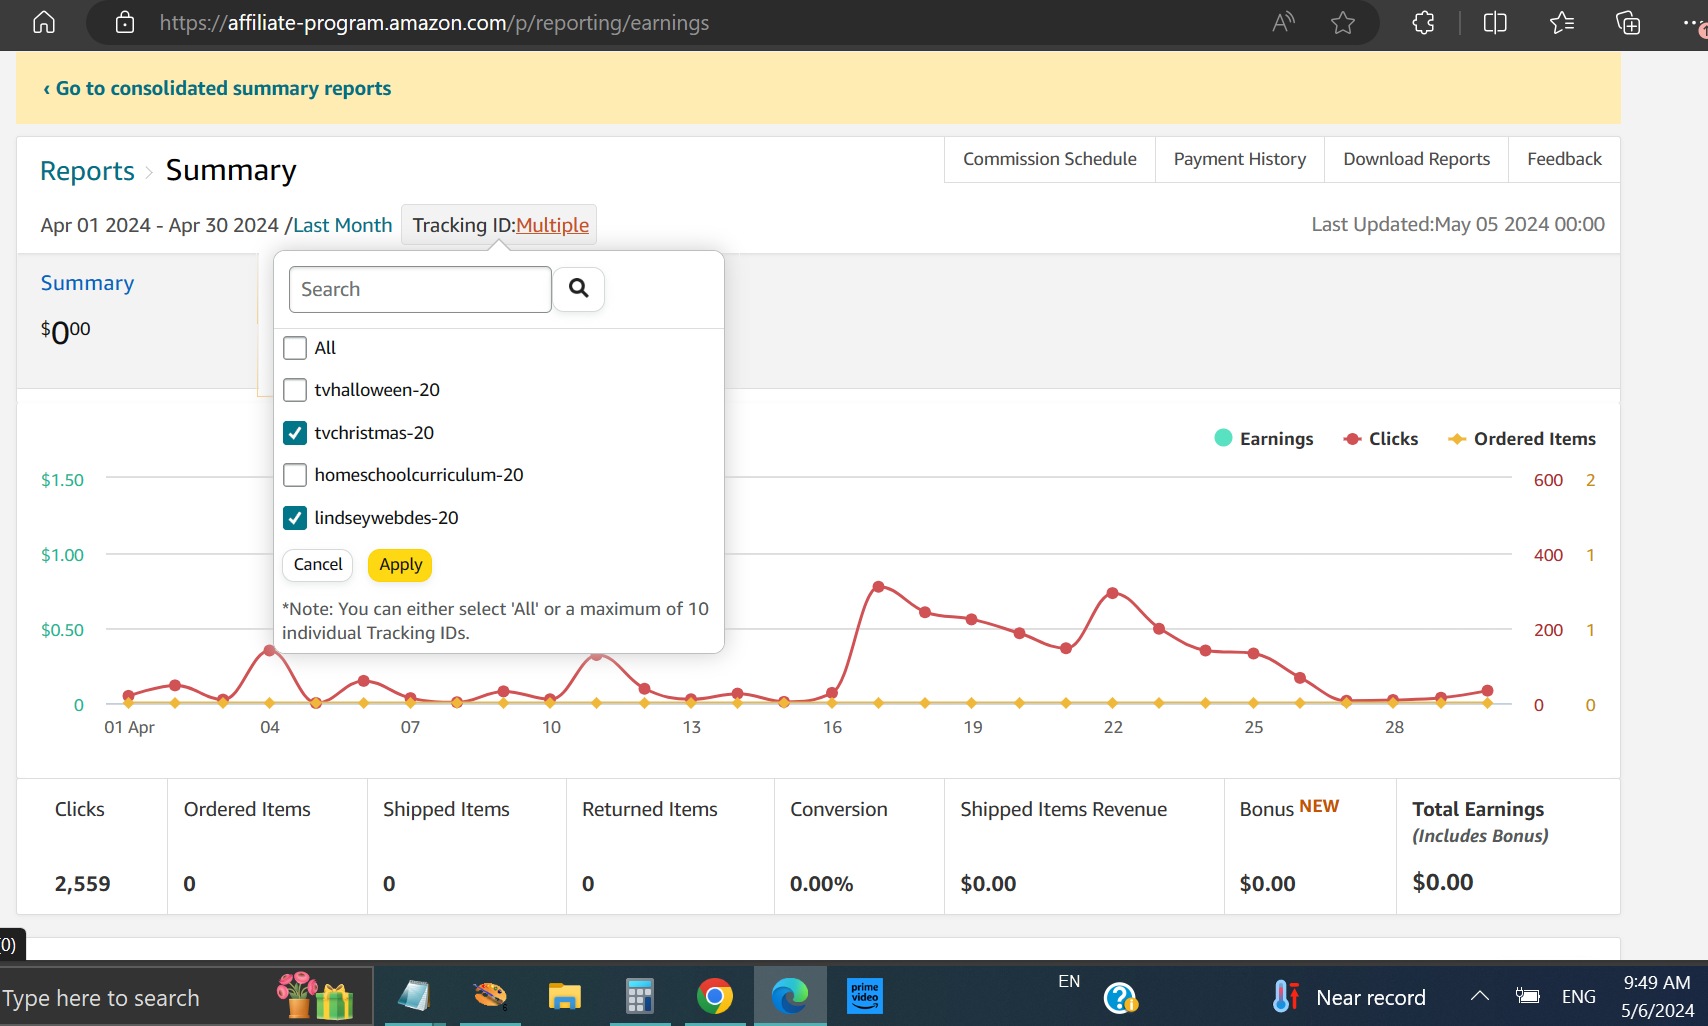
Task: Open Feedback tab
Action: click(x=1564, y=159)
